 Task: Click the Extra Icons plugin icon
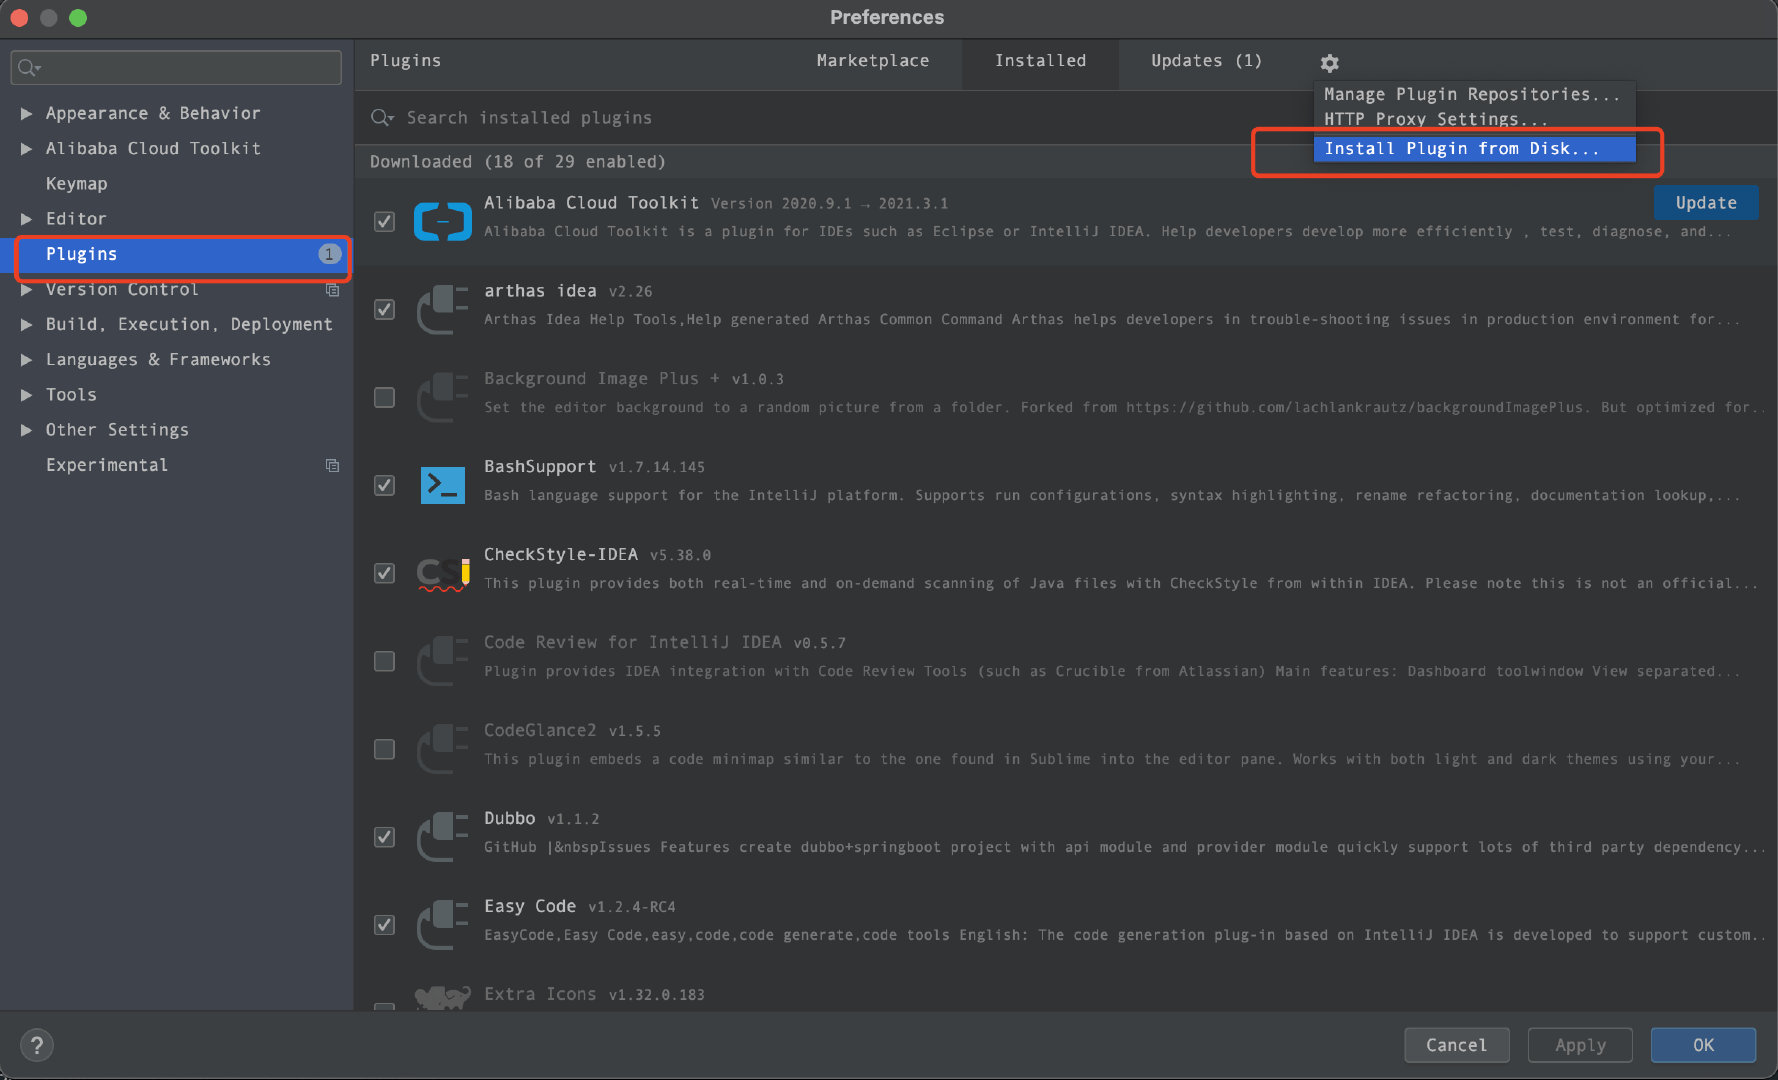tap(442, 997)
